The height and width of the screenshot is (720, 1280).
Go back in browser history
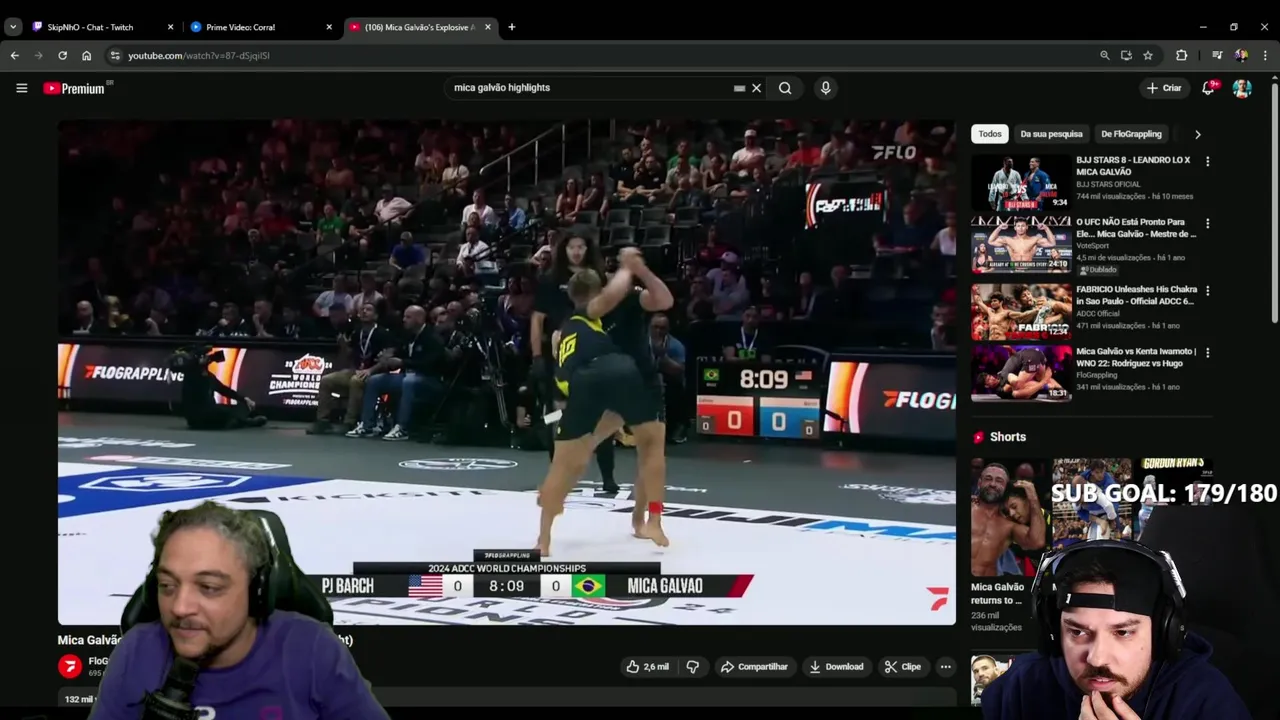tap(14, 56)
